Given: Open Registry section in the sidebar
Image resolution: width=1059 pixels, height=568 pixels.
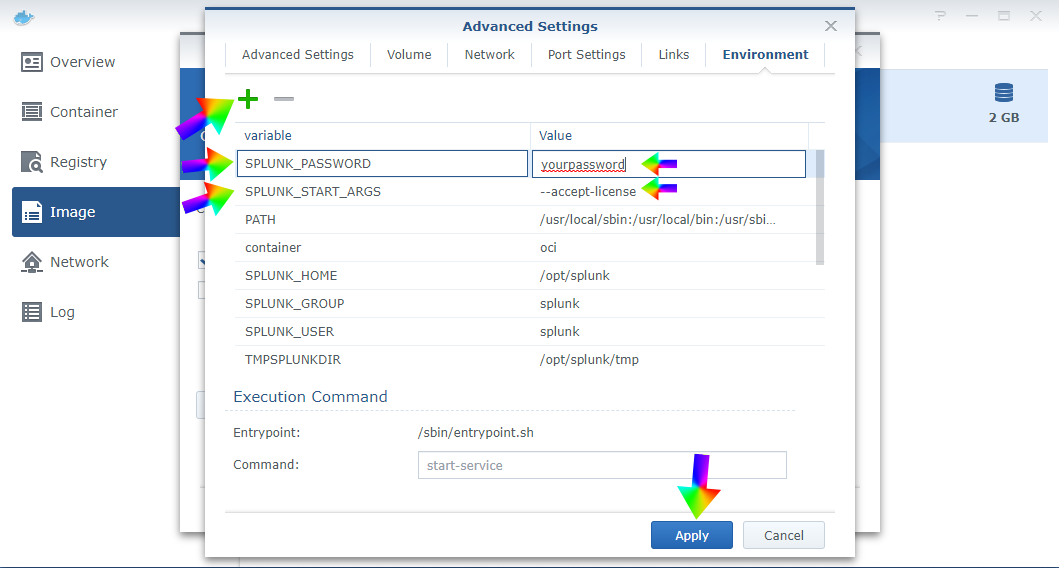Looking at the screenshot, I should coord(96,162).
